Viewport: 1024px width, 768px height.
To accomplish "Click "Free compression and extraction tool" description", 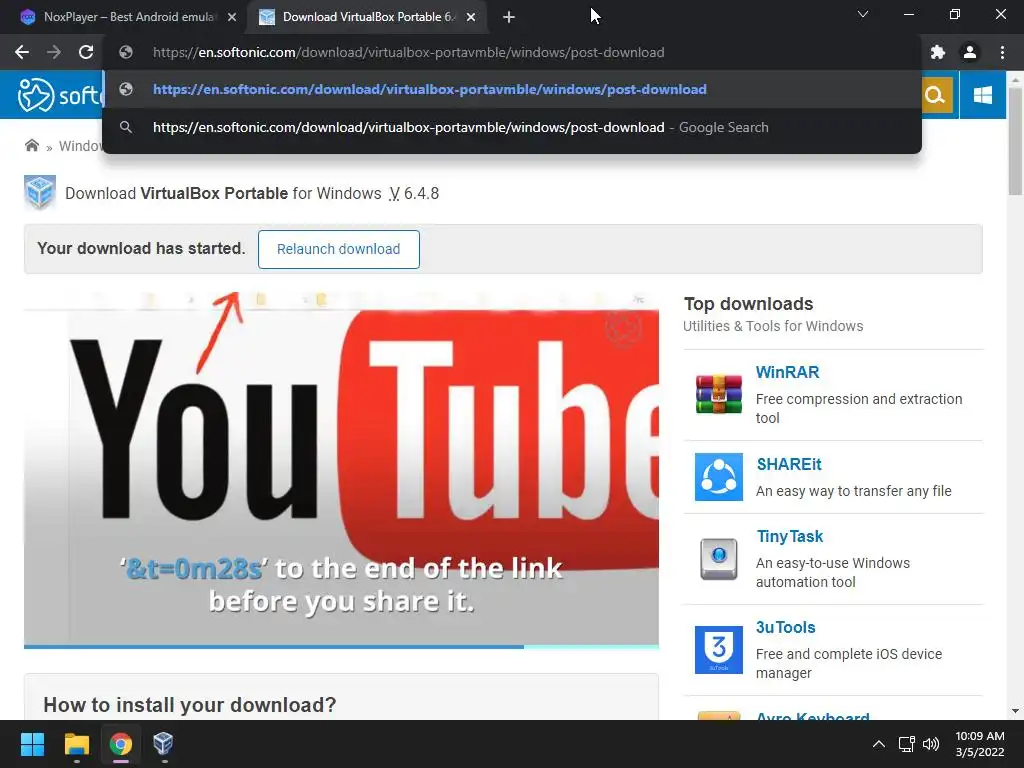I will [859, 408].
